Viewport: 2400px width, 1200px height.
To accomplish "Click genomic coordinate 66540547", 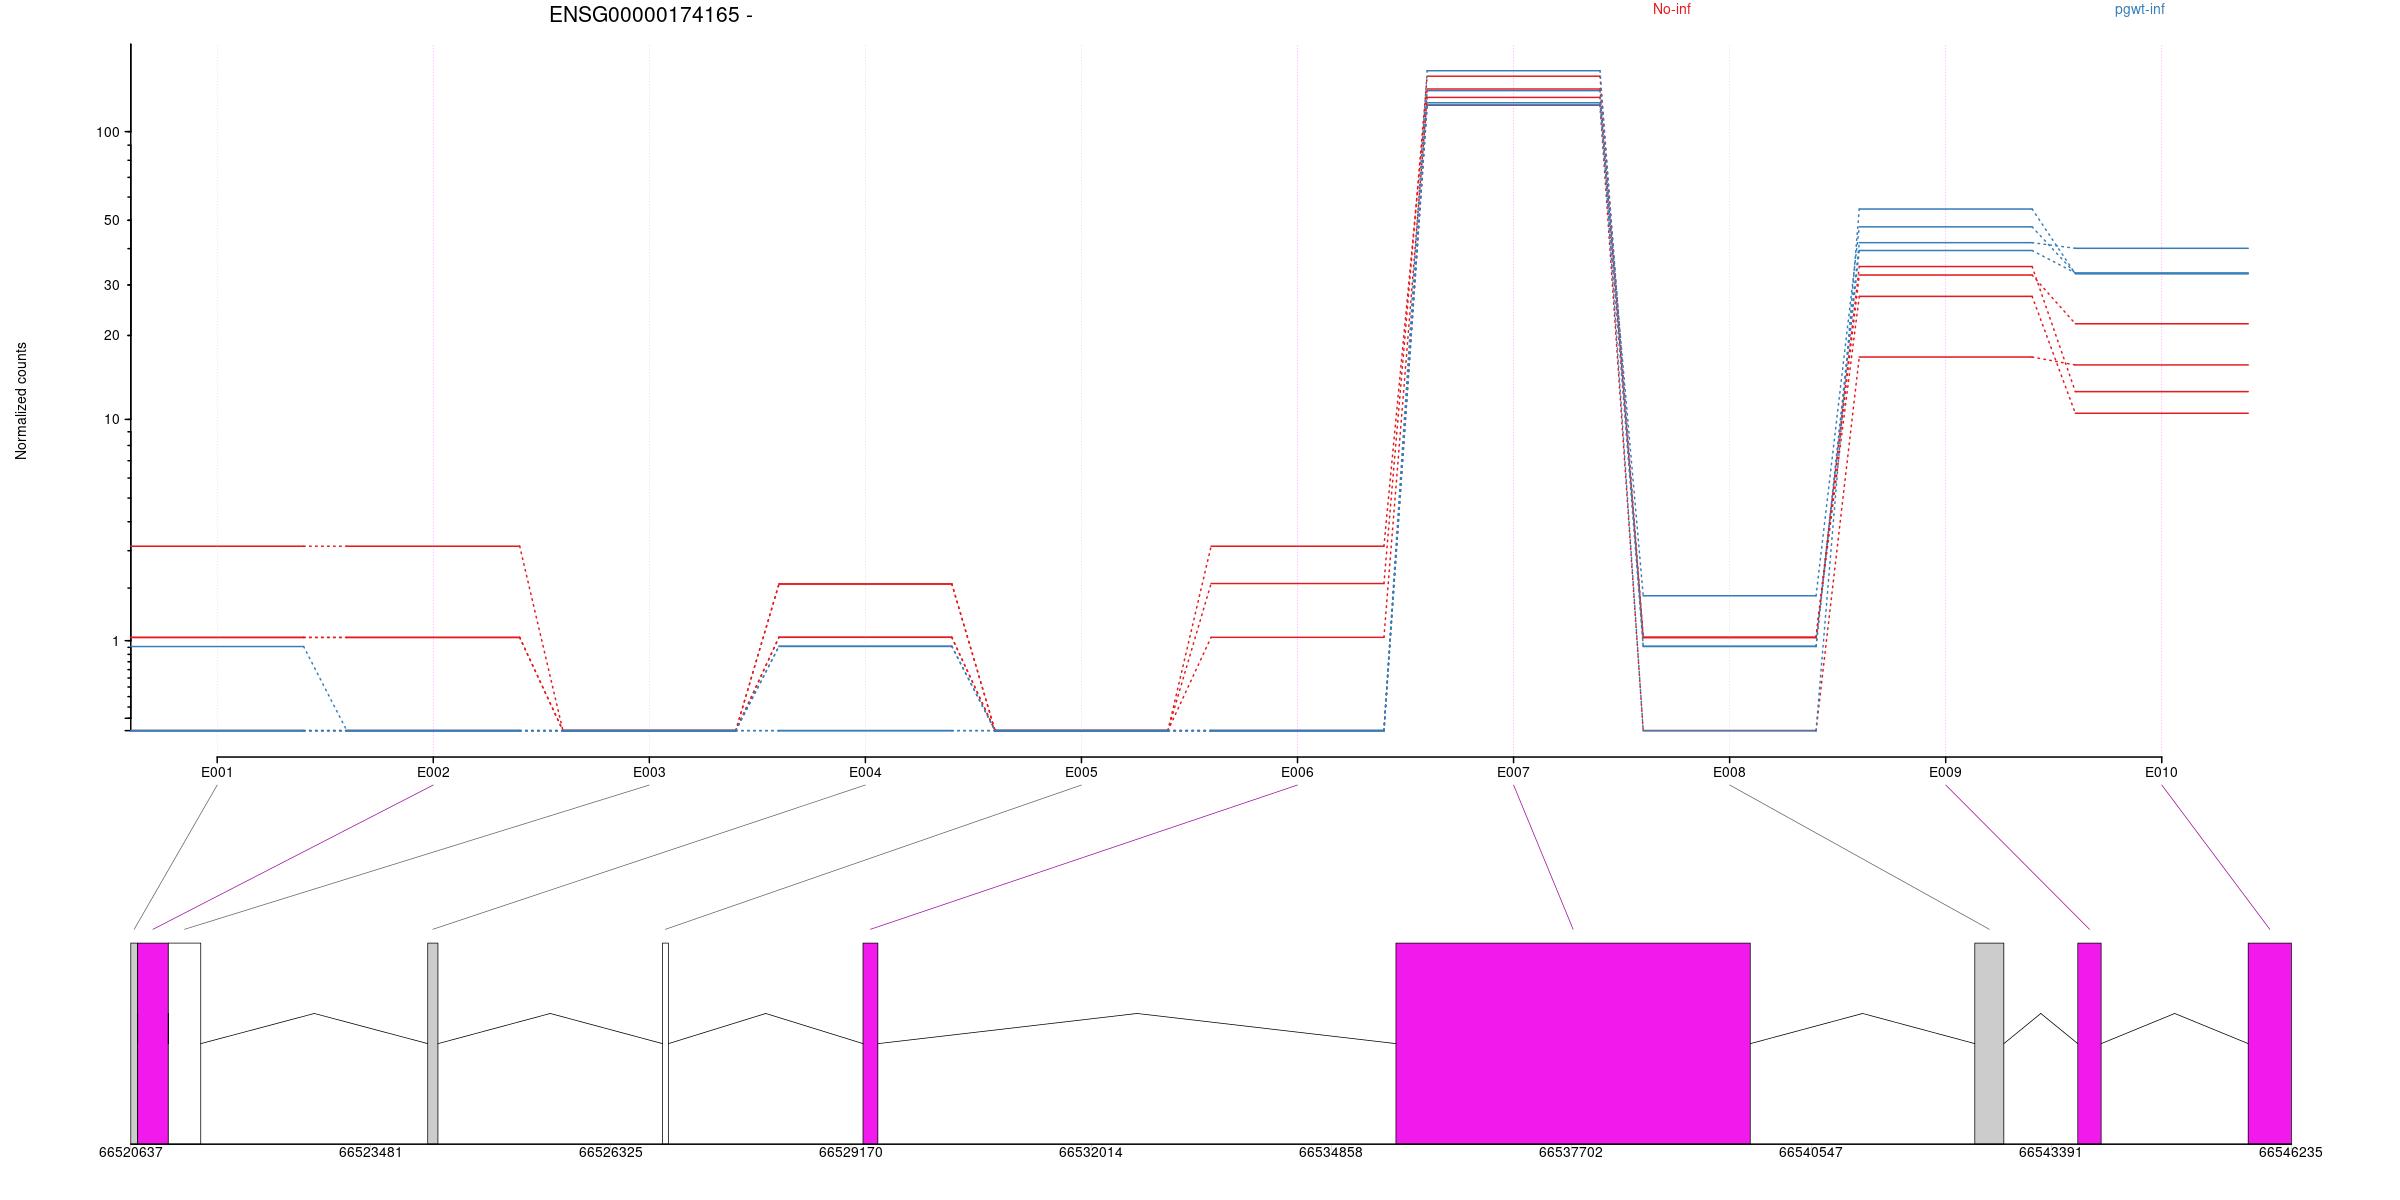I will (x=1810, y=1152).
